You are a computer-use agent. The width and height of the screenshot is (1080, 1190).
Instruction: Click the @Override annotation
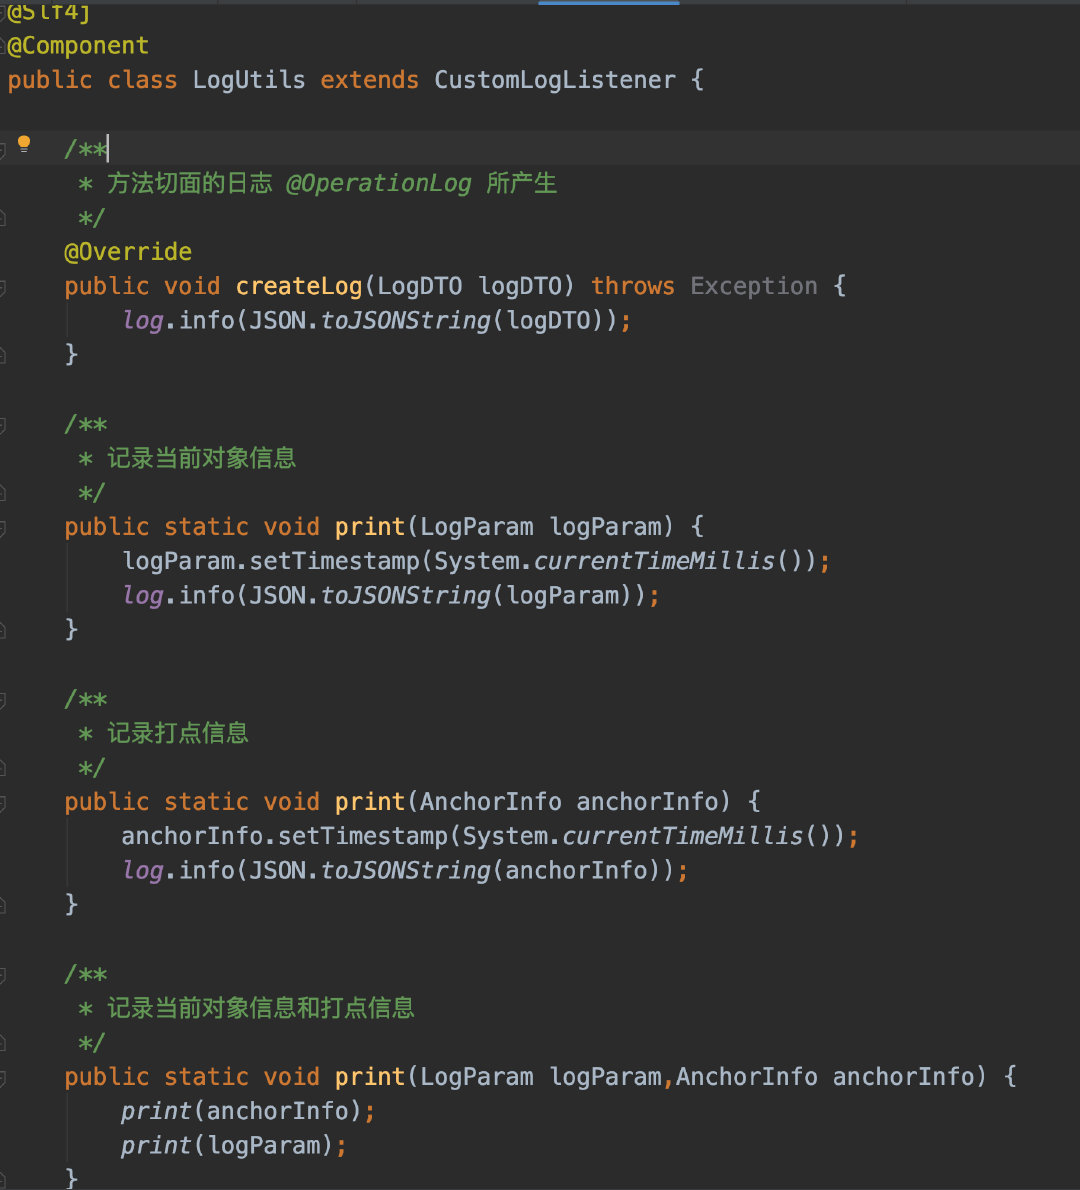click(128, 252)
